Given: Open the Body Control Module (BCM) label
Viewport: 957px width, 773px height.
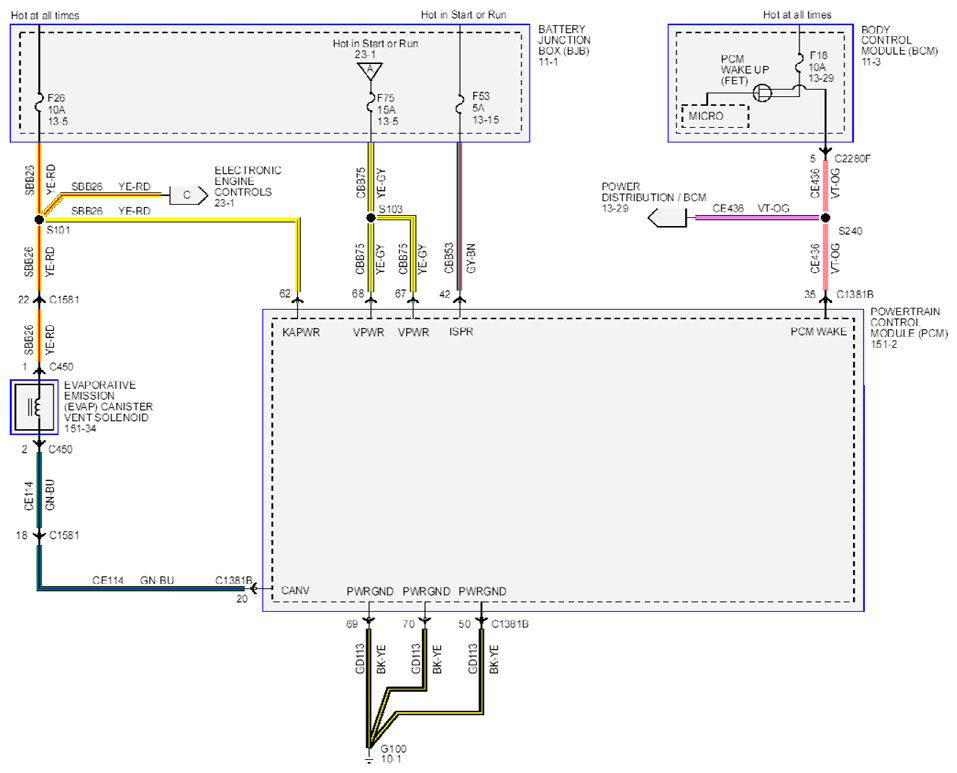Looking at the screenshot, I should coord(899,45).
